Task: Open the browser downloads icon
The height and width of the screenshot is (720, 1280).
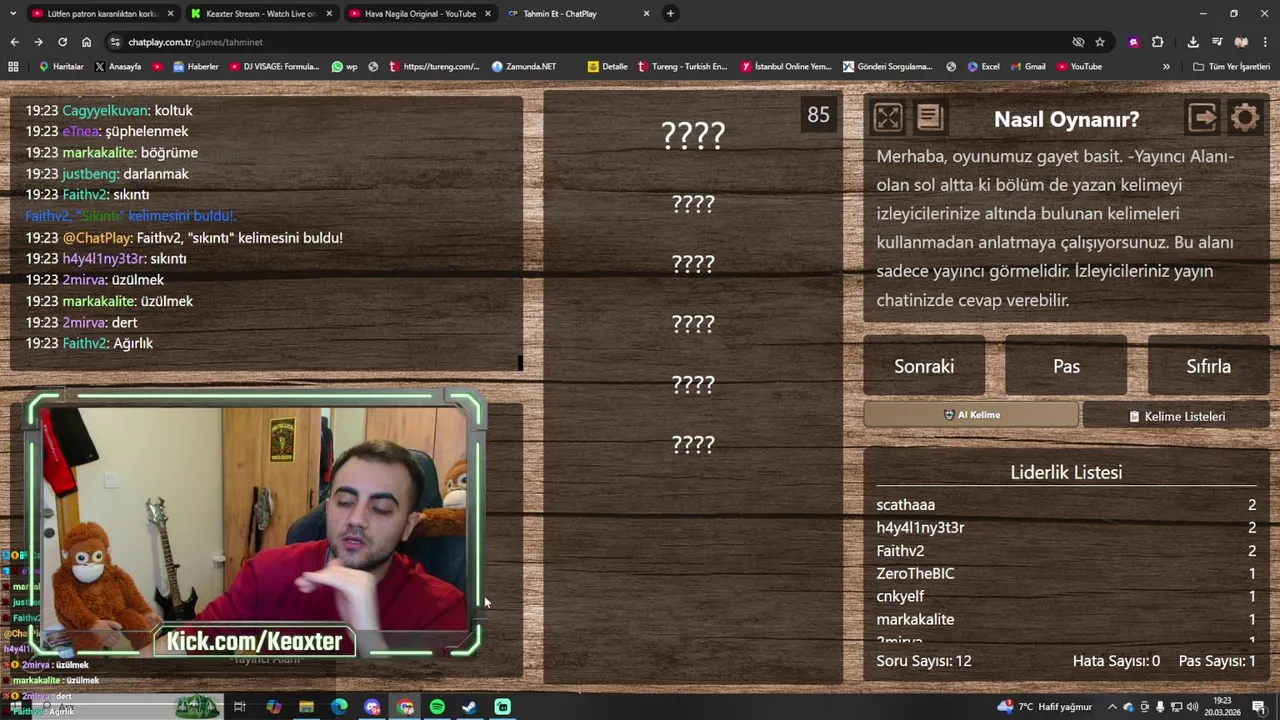Action: click(1193, 42)
